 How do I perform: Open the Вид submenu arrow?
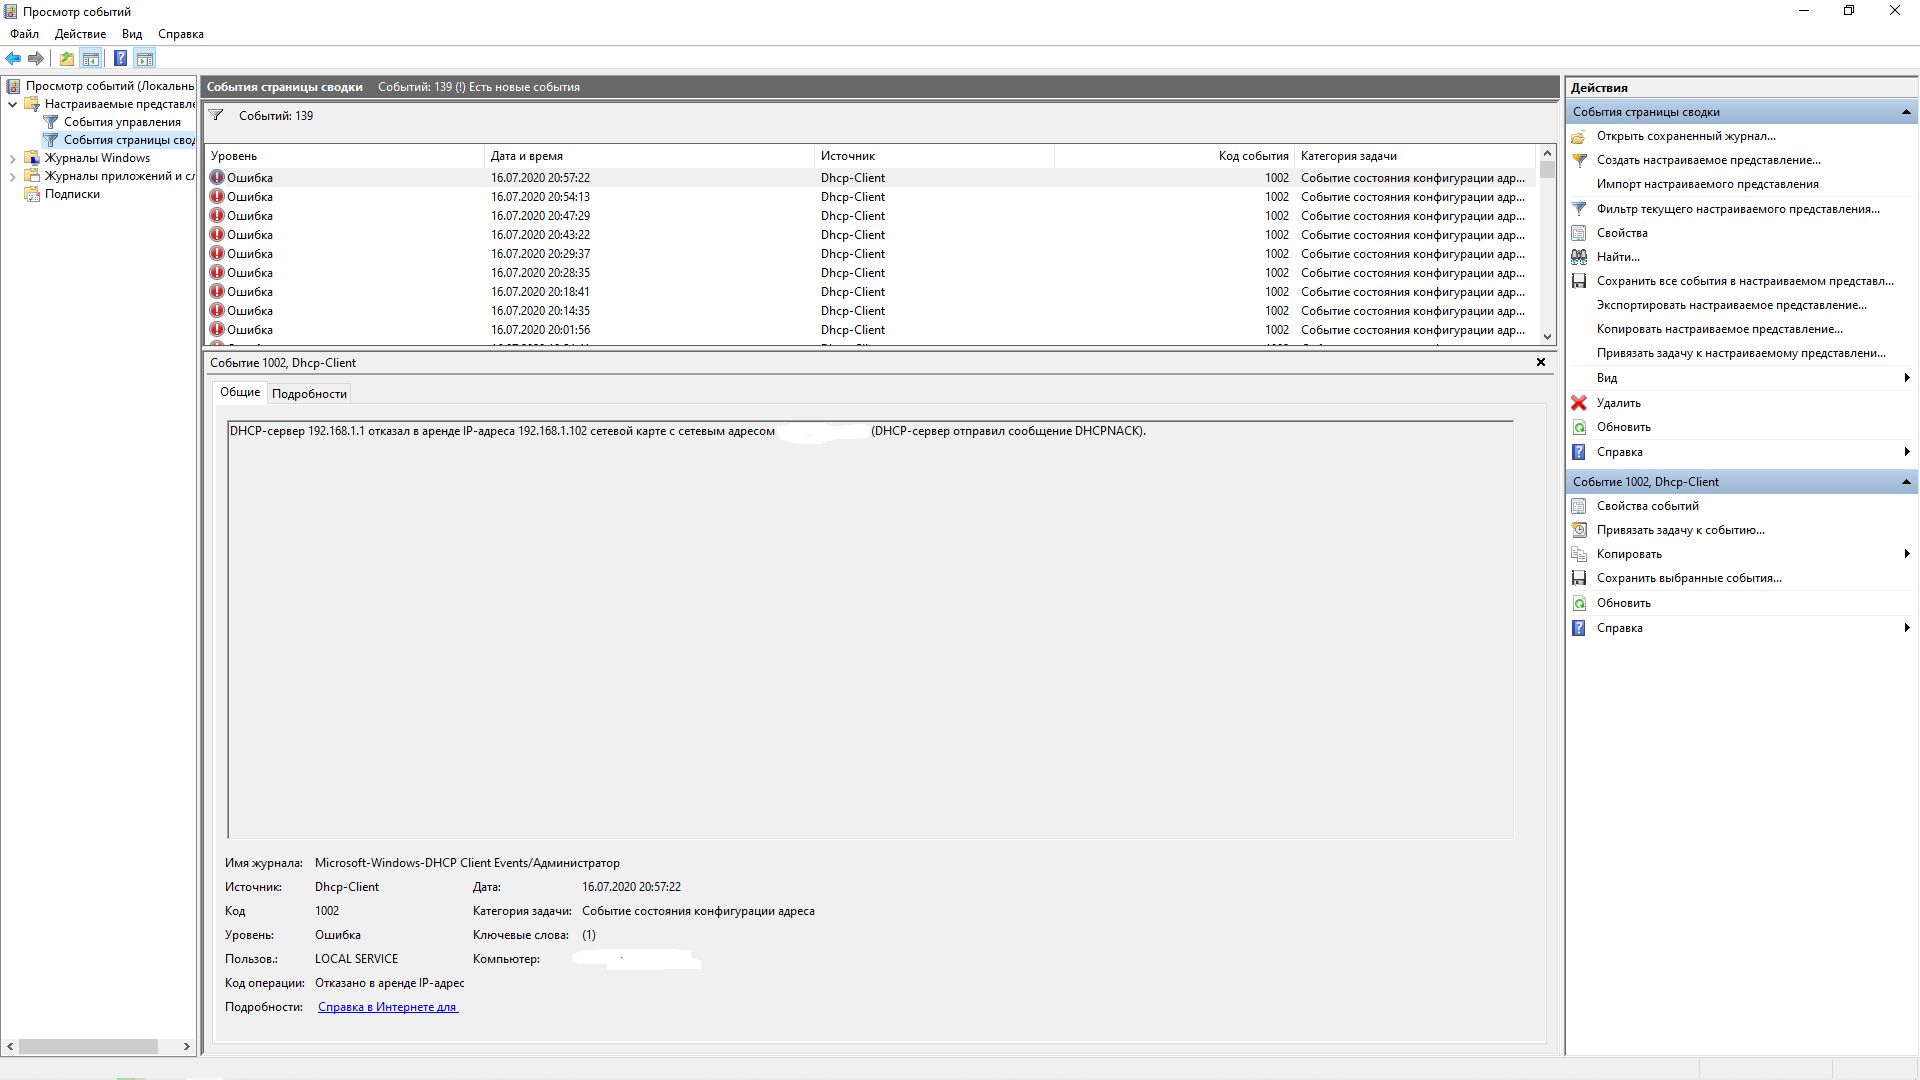click(x=1907, y=378)
